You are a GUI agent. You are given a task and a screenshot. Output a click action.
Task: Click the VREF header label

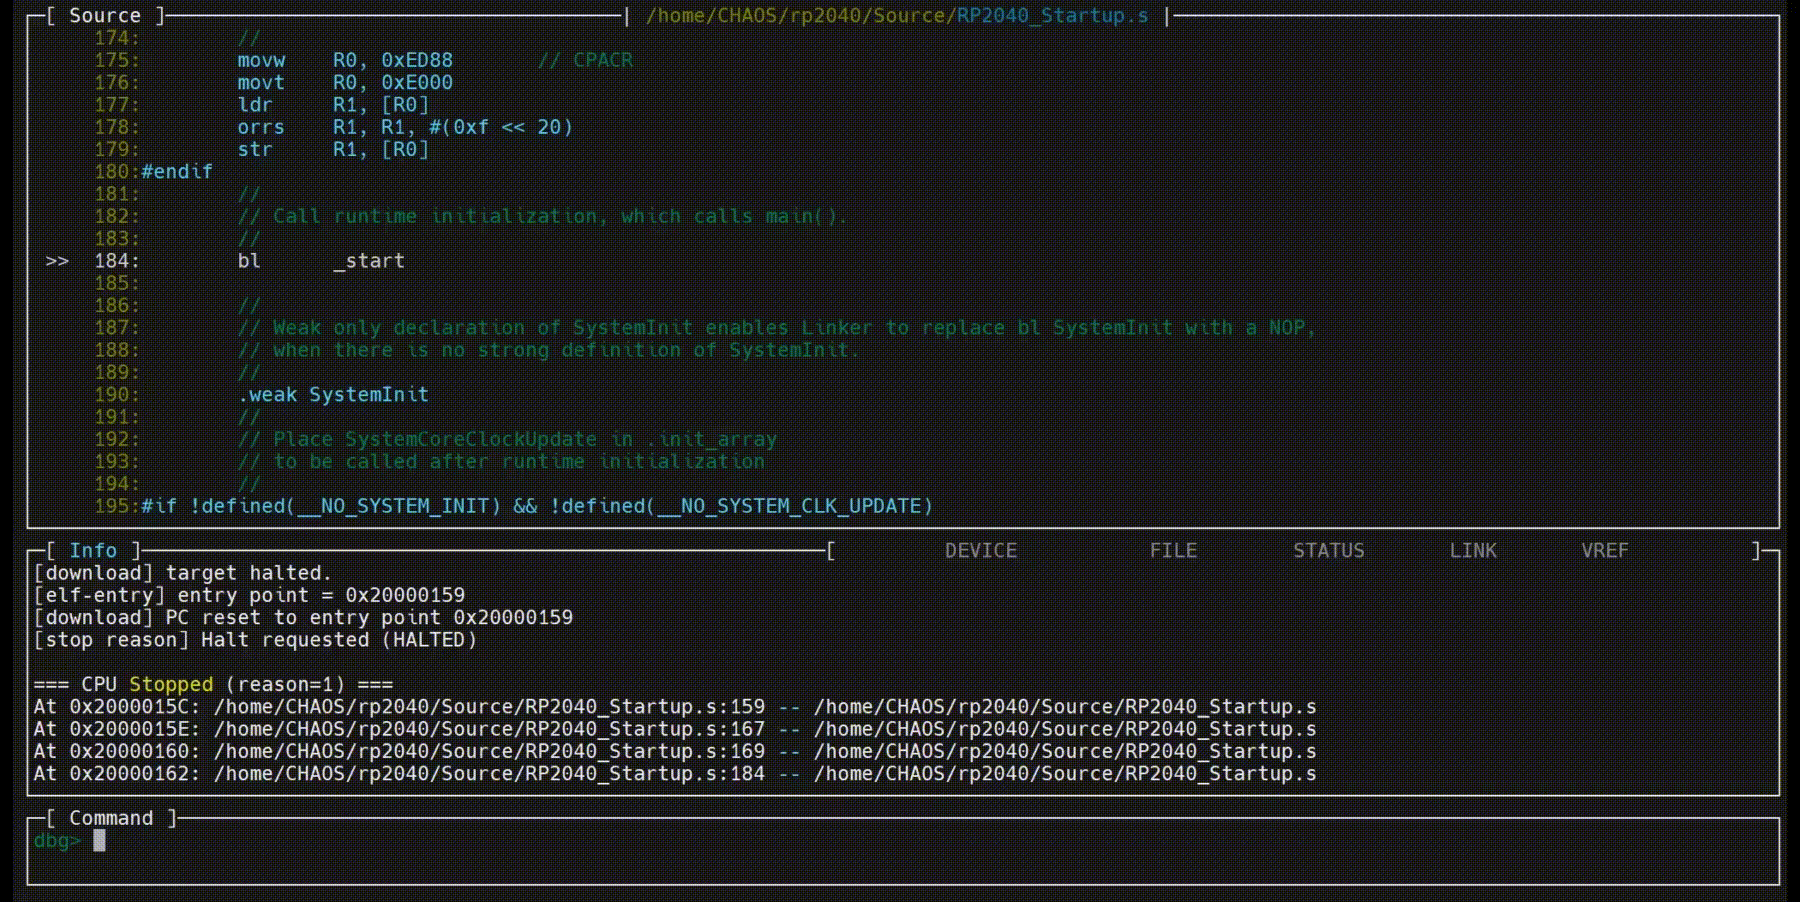1604,551
